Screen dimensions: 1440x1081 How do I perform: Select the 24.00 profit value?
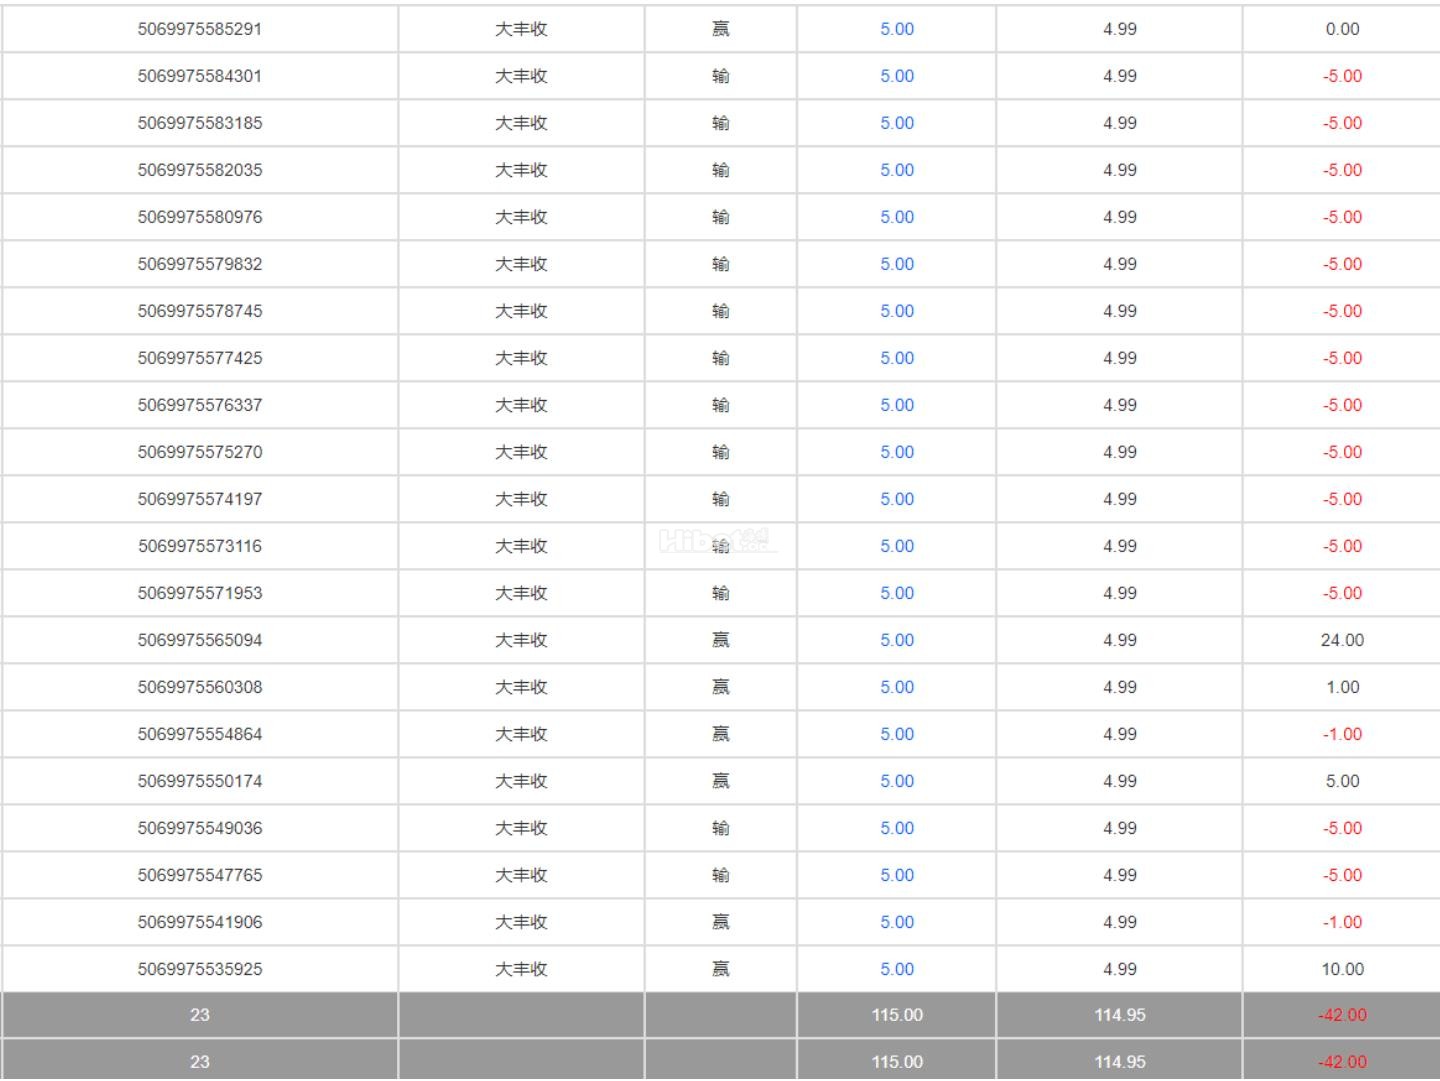tap(1341, 640)
